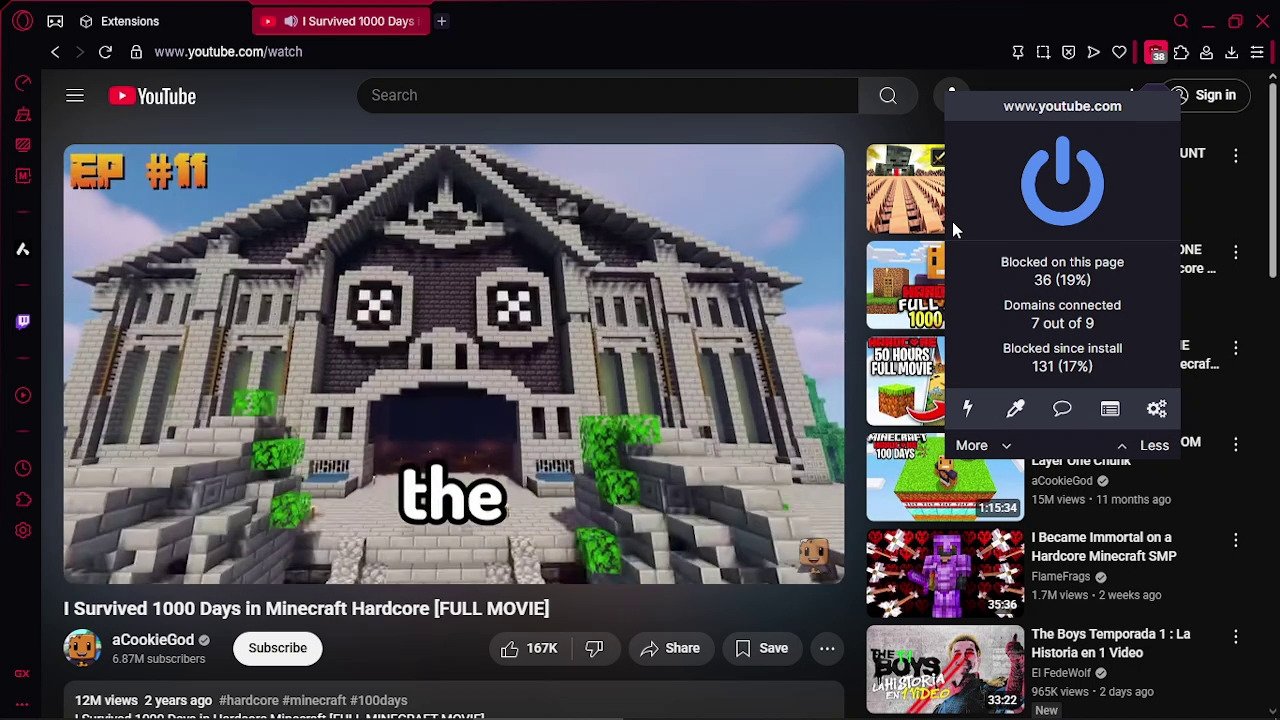Image resolution: width=1280 pixels, height=720 pixels.
Task: Open Easy Setup sliders icon
Action: click(x=1257, y=52)
